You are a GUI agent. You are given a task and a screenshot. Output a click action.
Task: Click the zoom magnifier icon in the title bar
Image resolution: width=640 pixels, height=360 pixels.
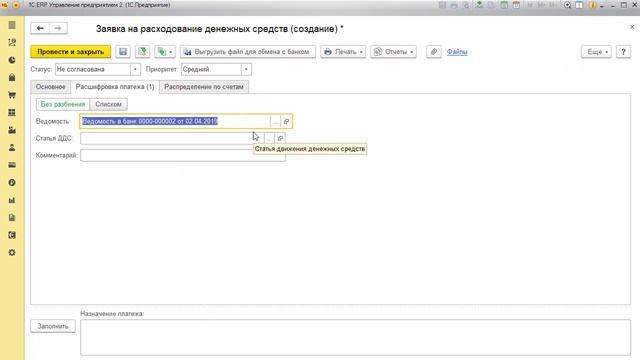(x=567, y=5)
